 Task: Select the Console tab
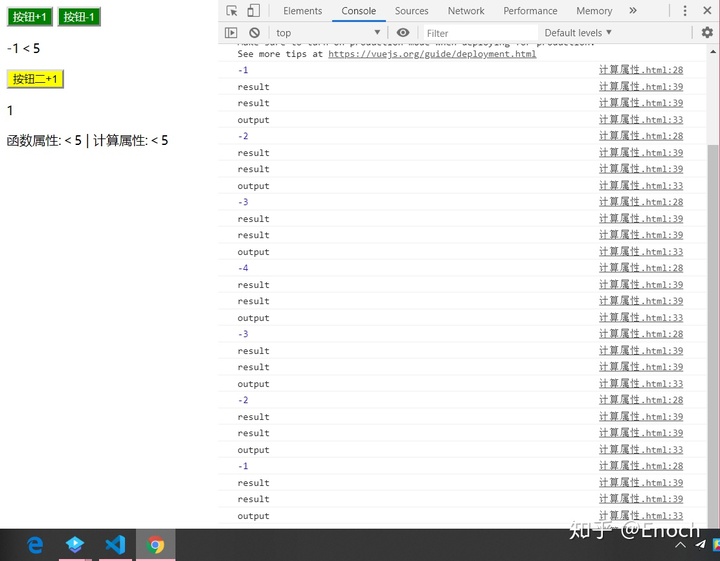[x=359, y=11]
